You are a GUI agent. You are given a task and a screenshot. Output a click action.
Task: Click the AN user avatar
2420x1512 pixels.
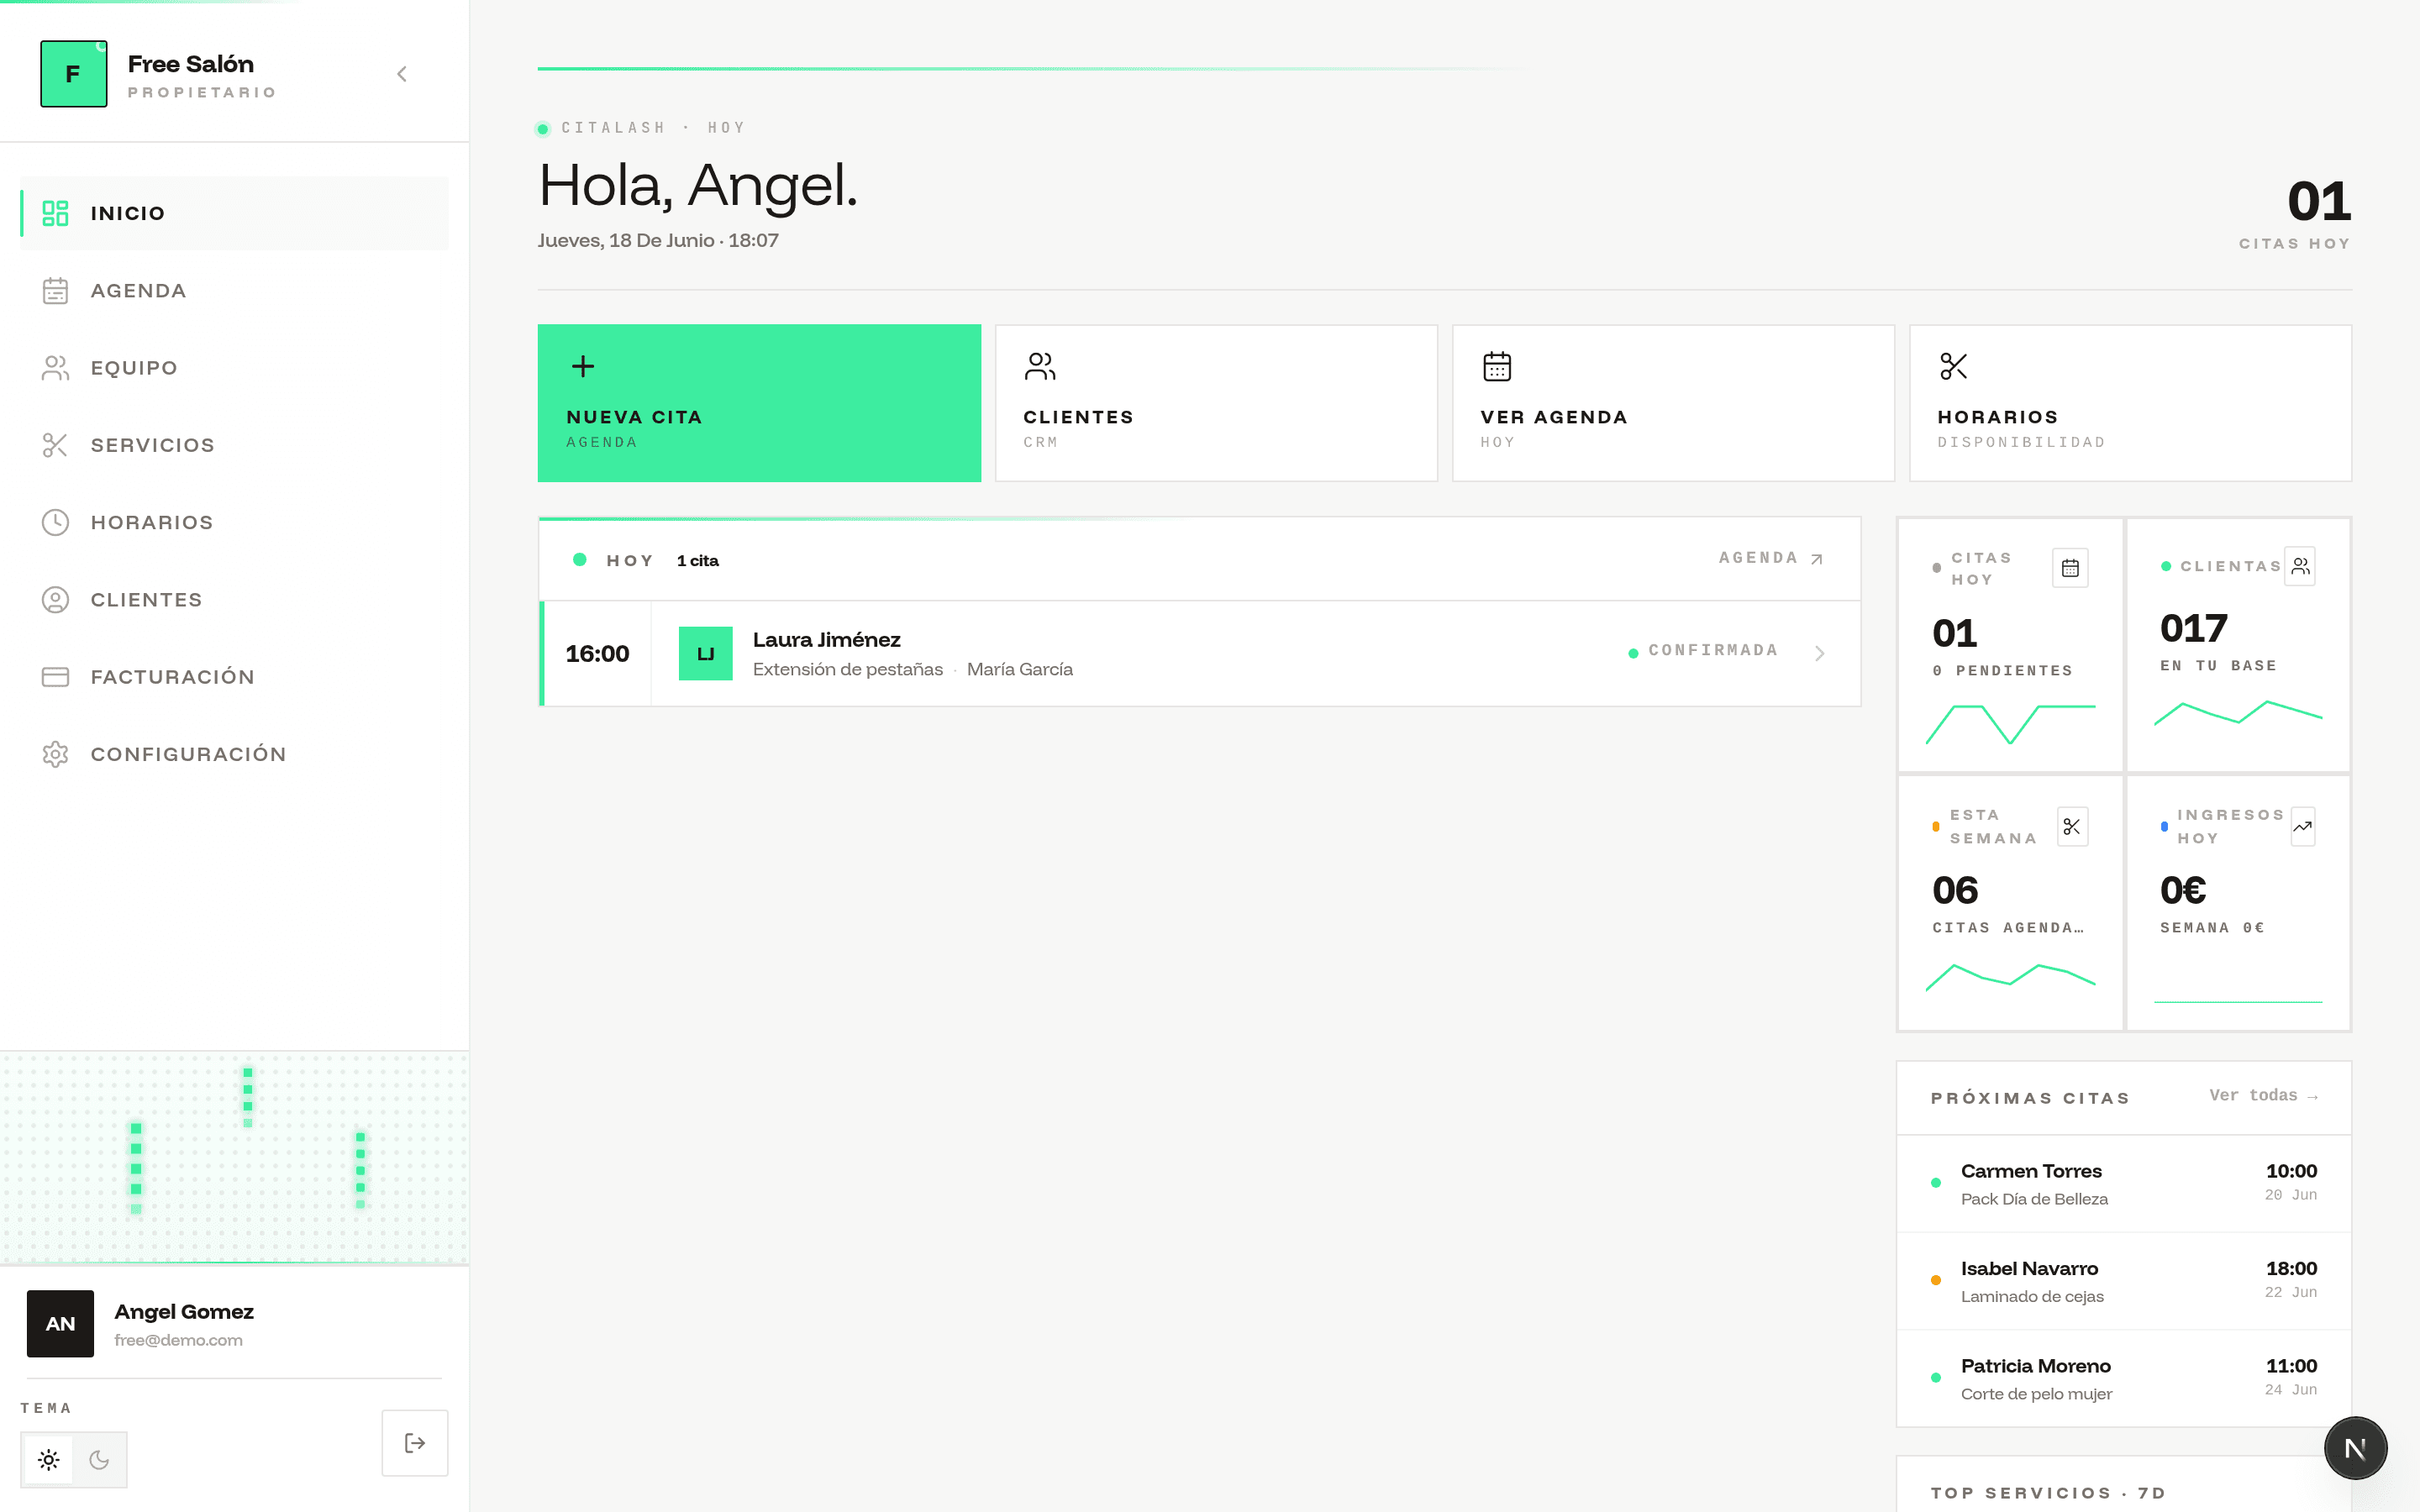(x=60, y=1323)
